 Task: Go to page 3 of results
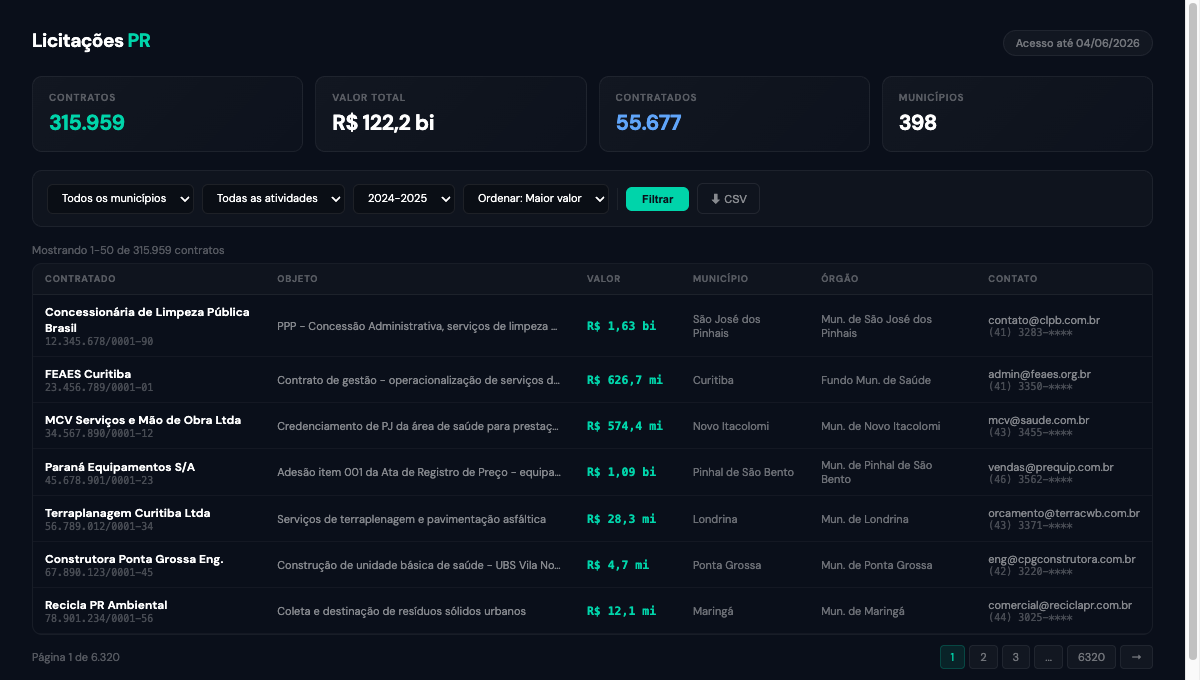click(1015, 657)
